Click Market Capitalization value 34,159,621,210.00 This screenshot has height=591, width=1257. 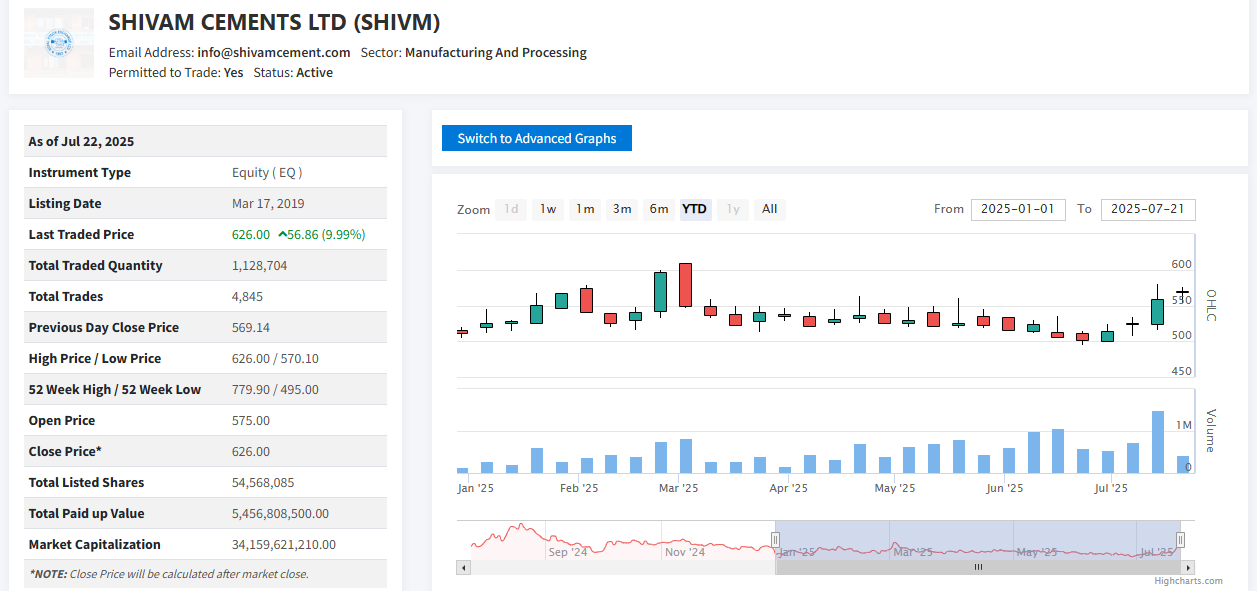[284, 544]
